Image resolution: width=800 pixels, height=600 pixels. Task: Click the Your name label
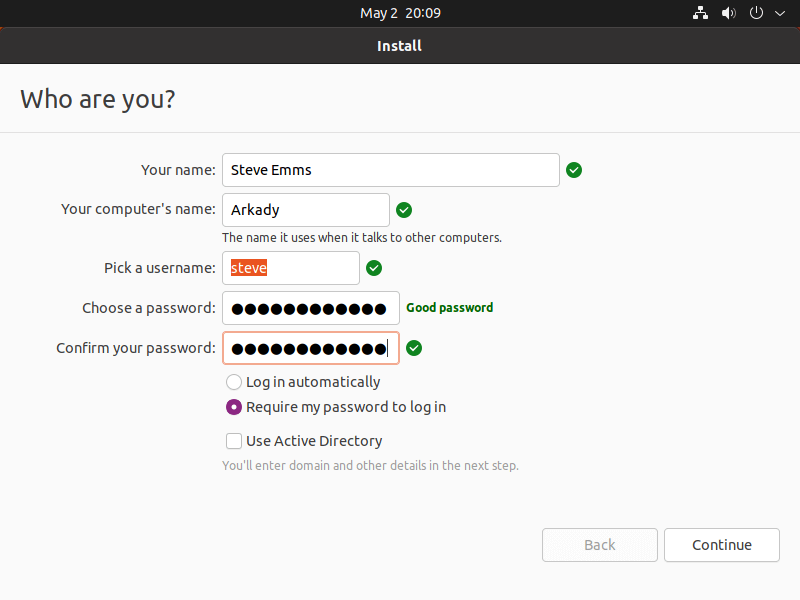pyautogui.click(x=178, y=170)
